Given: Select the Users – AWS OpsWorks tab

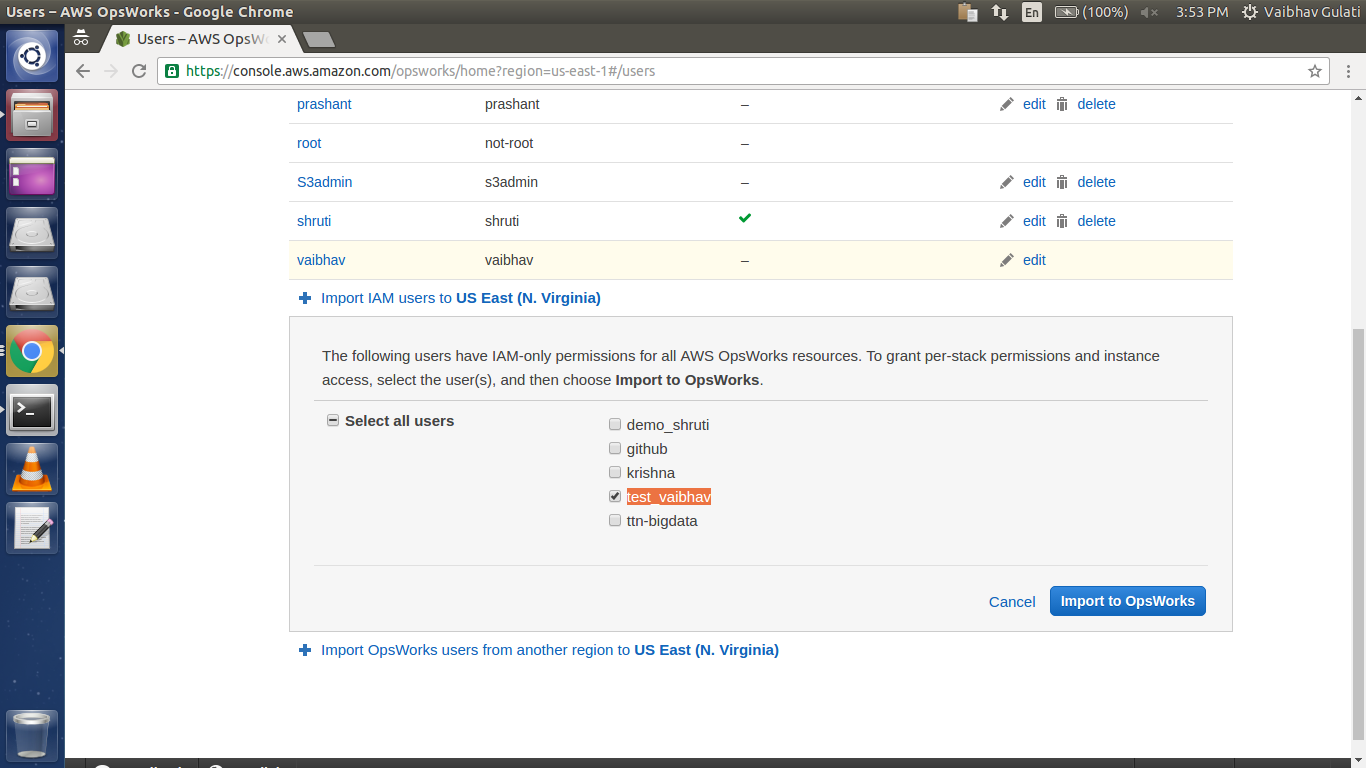Looking at the screenshot, I should [x=200, y=39].
